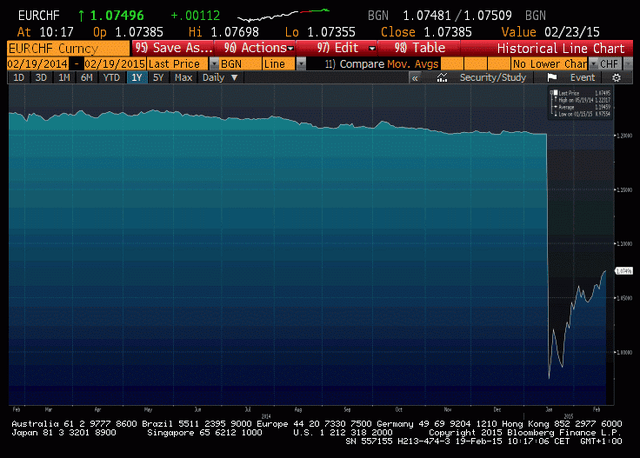Viewport: 640px width, 458px height.
Task: Open the CHF currency dropdown arrow
Action: (x=628, y=64)
